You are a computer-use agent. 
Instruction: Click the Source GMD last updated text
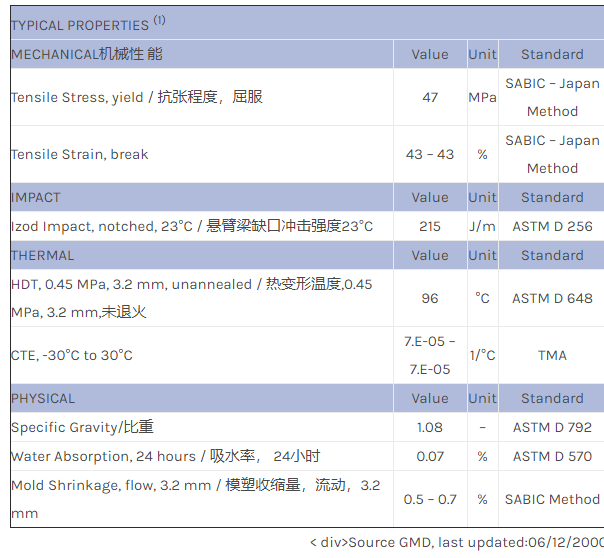[456, 542]
